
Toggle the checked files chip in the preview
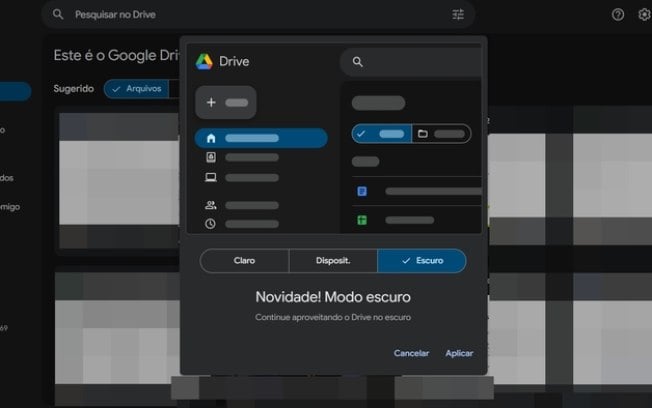click(381, 134)
